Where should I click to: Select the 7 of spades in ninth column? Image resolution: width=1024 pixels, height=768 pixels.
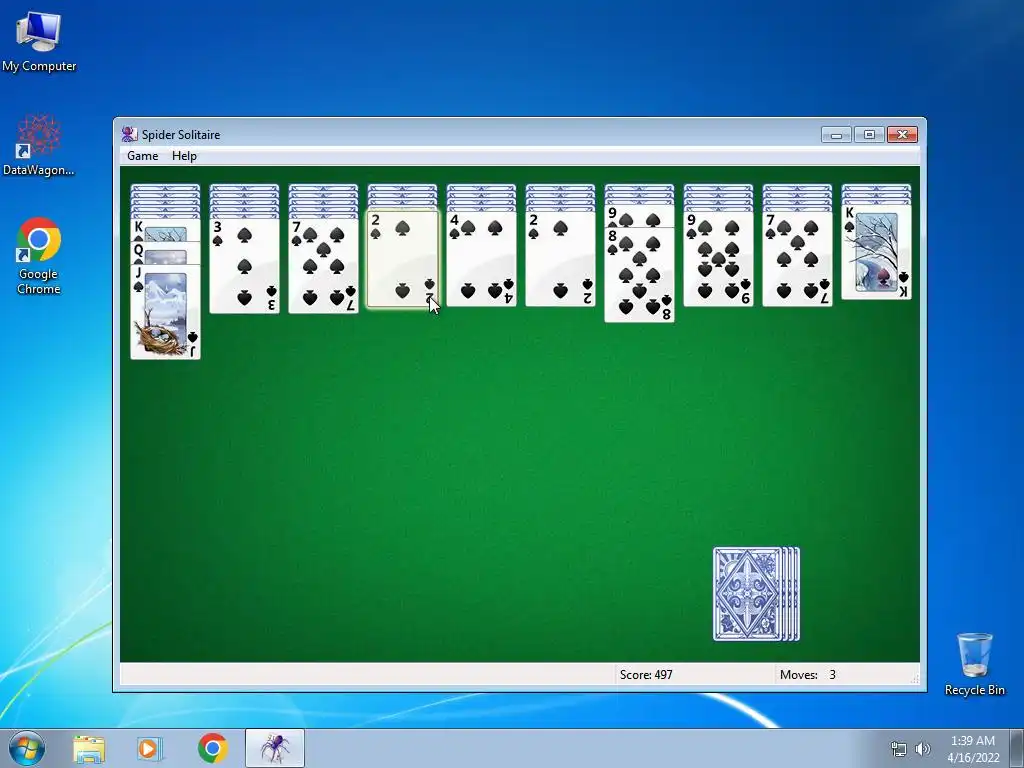point(797,259)
